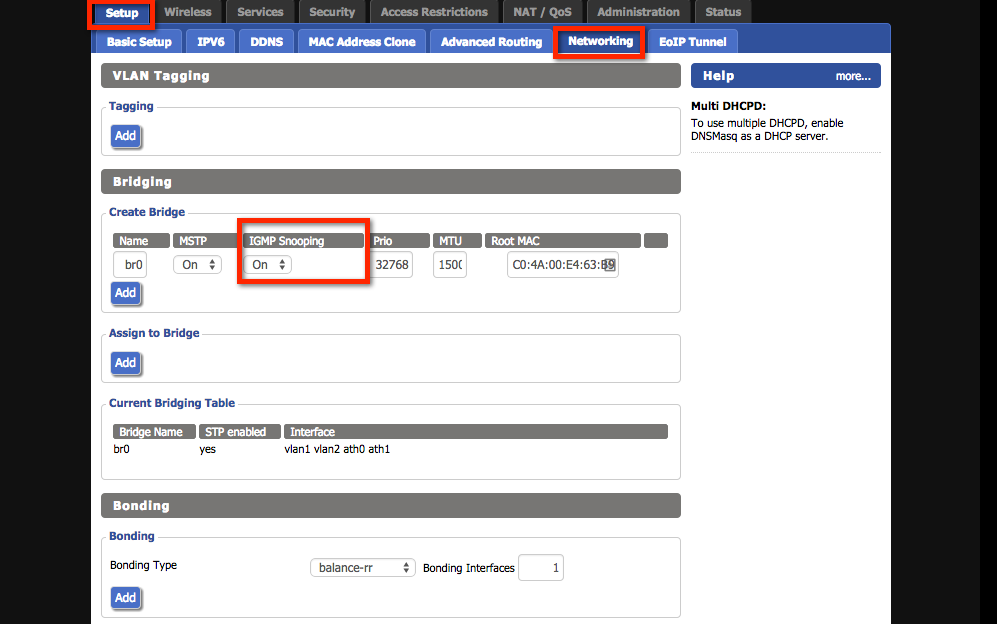Click the bridge Name field br0

coord(130,265)
